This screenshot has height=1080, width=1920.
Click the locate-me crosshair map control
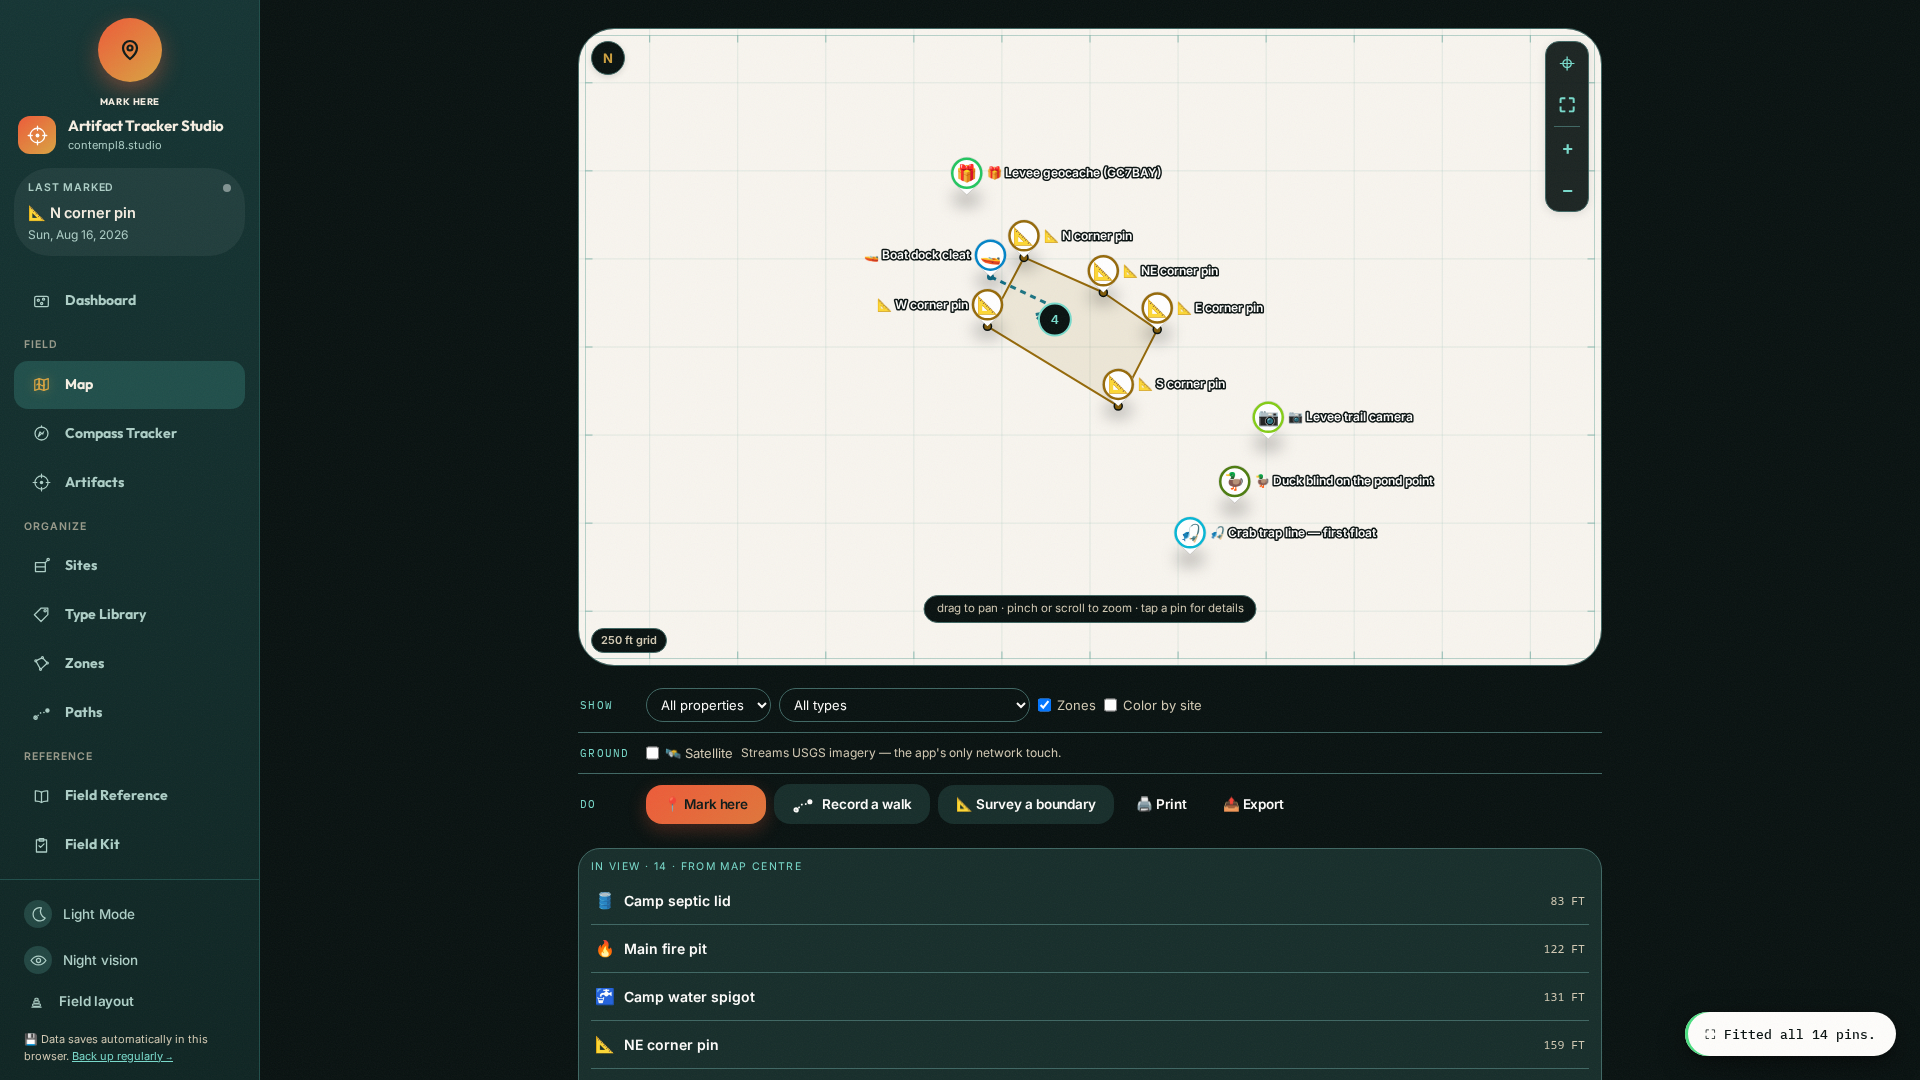pos(1567,64)
